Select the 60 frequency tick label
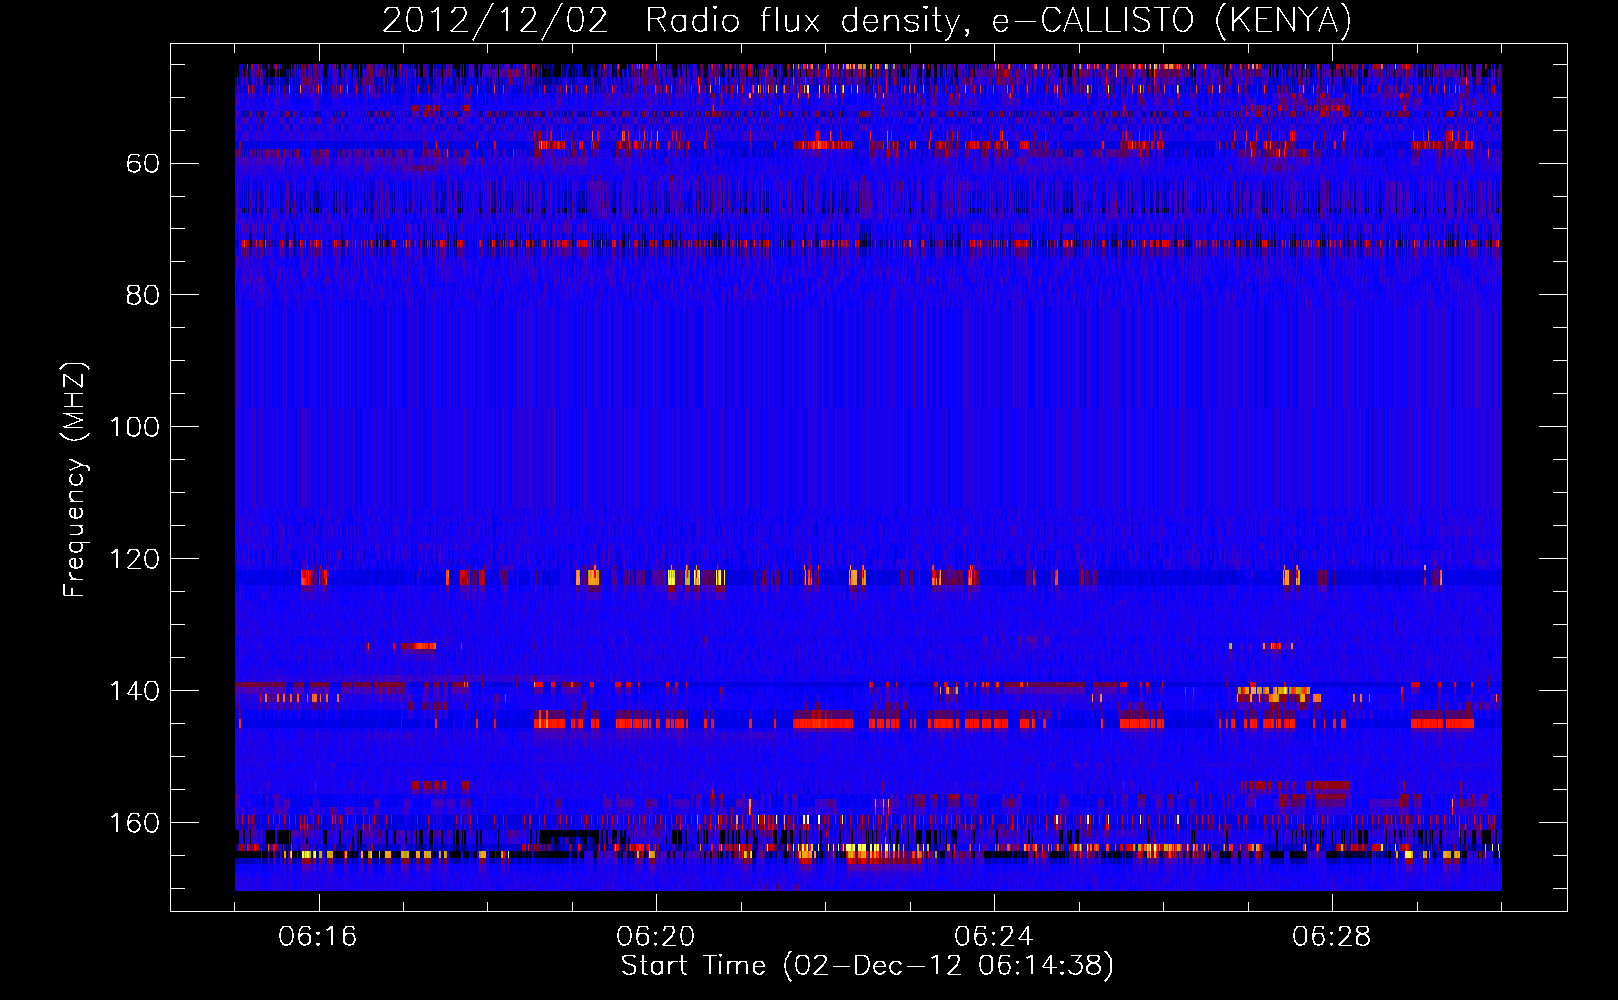The image size is (1618, 1000). pyautogui.click(x=143, y=163)
